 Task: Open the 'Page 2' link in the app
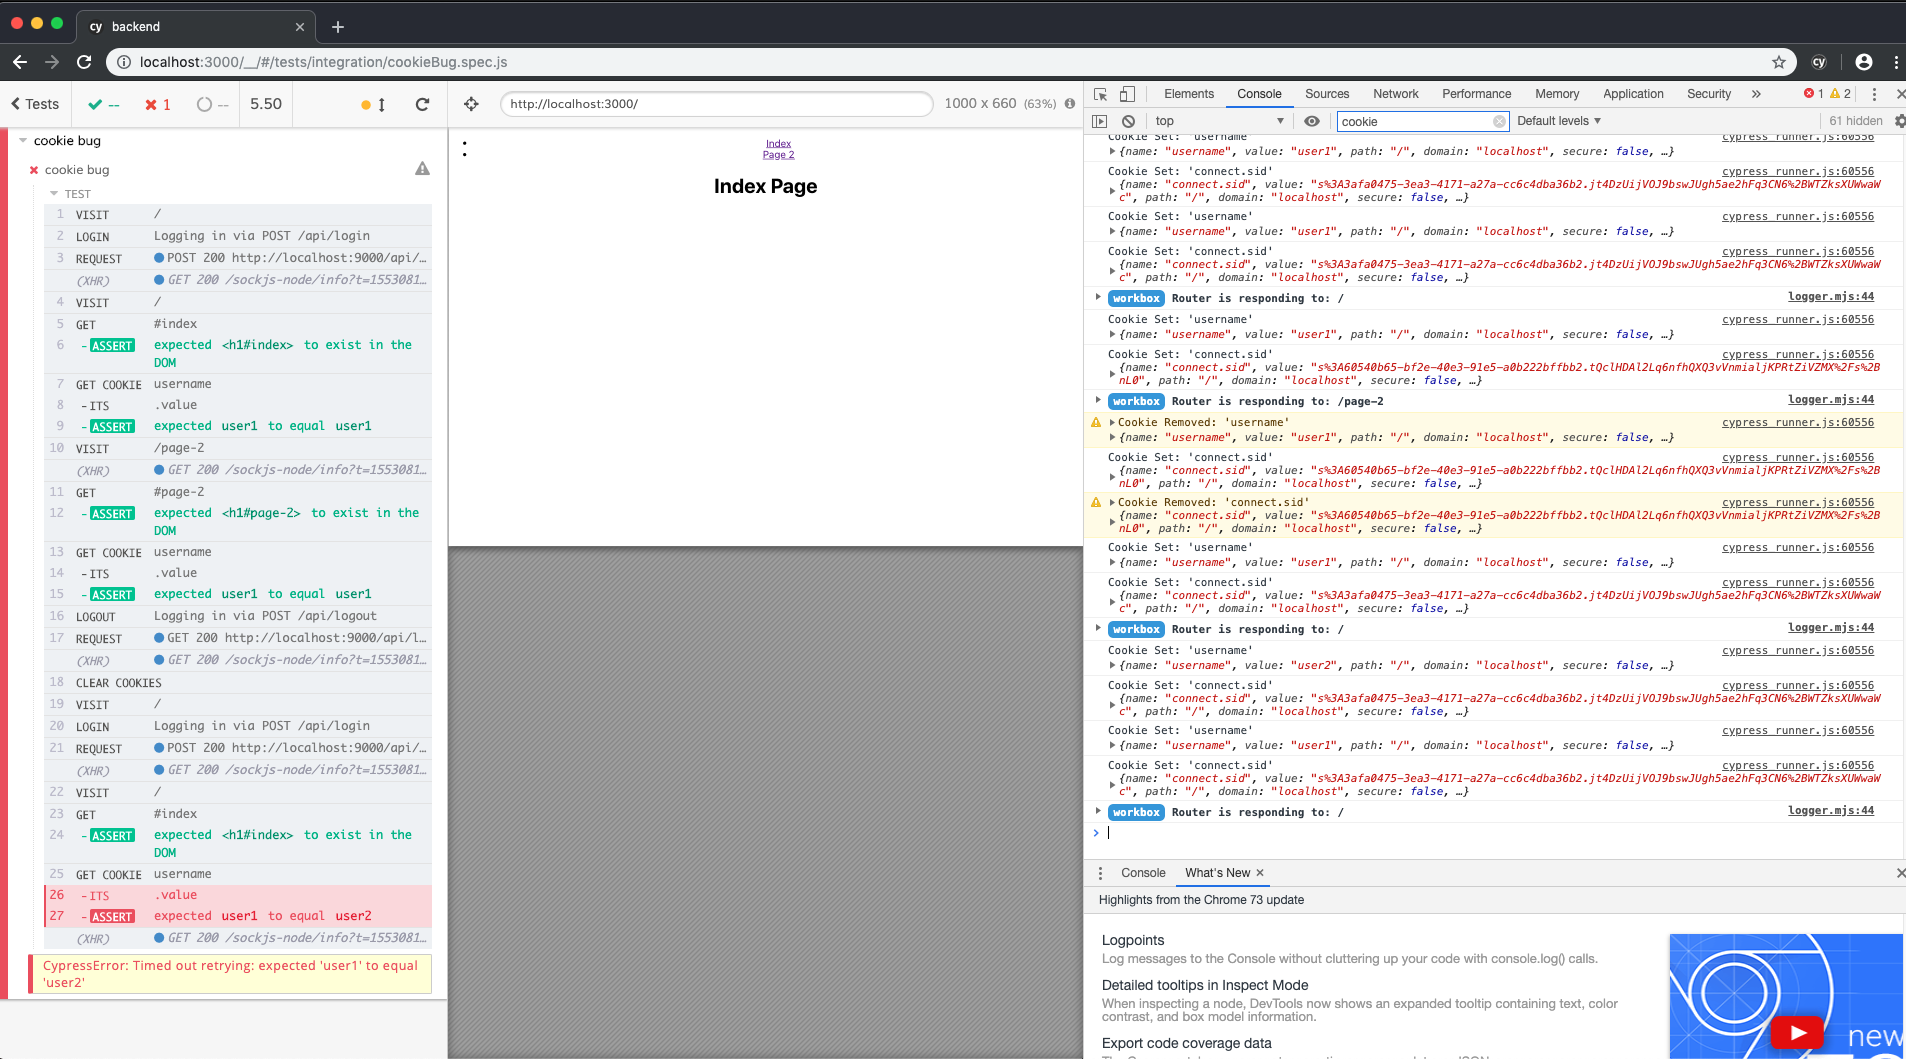tap(779, 154)
